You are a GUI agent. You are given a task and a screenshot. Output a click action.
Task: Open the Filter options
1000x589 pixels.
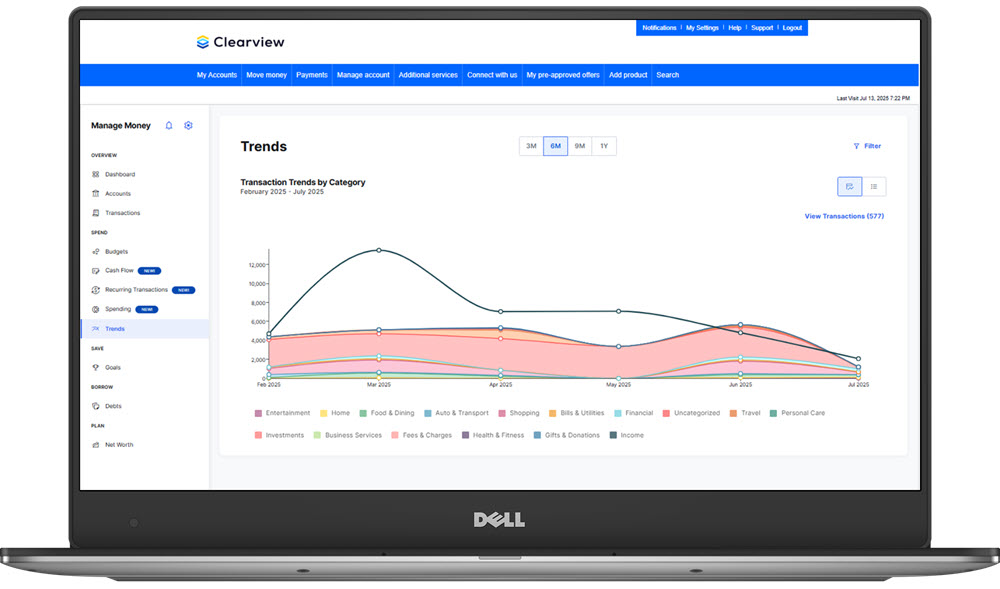867,146
